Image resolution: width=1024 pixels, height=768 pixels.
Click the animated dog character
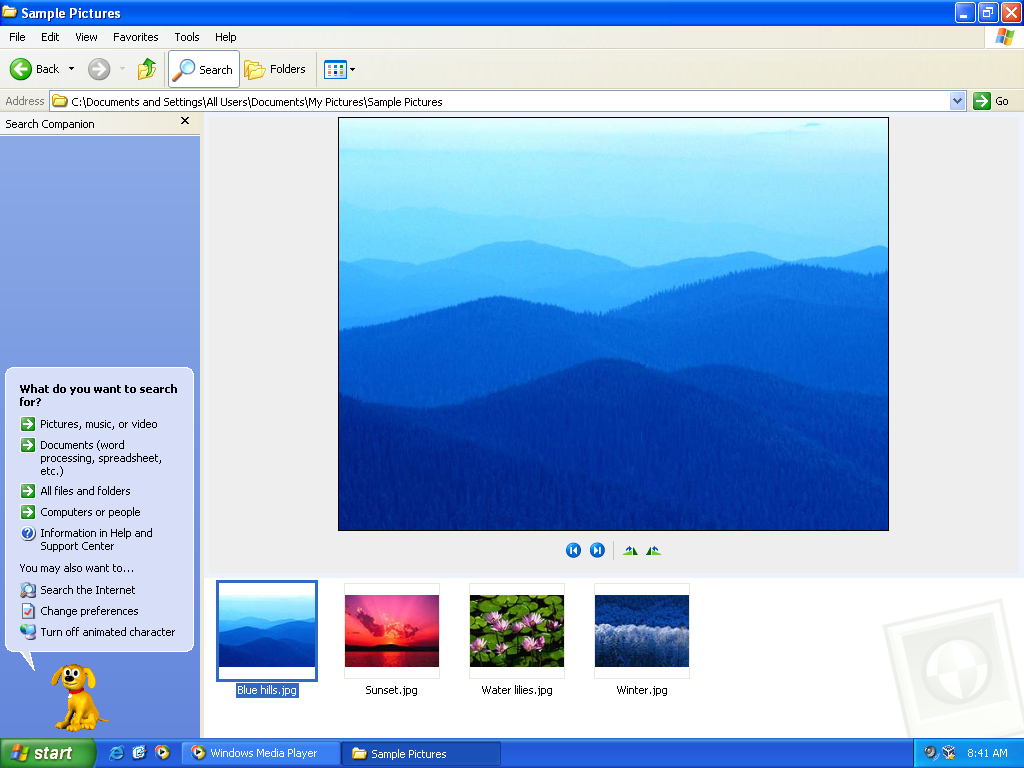tap(77, 697)
